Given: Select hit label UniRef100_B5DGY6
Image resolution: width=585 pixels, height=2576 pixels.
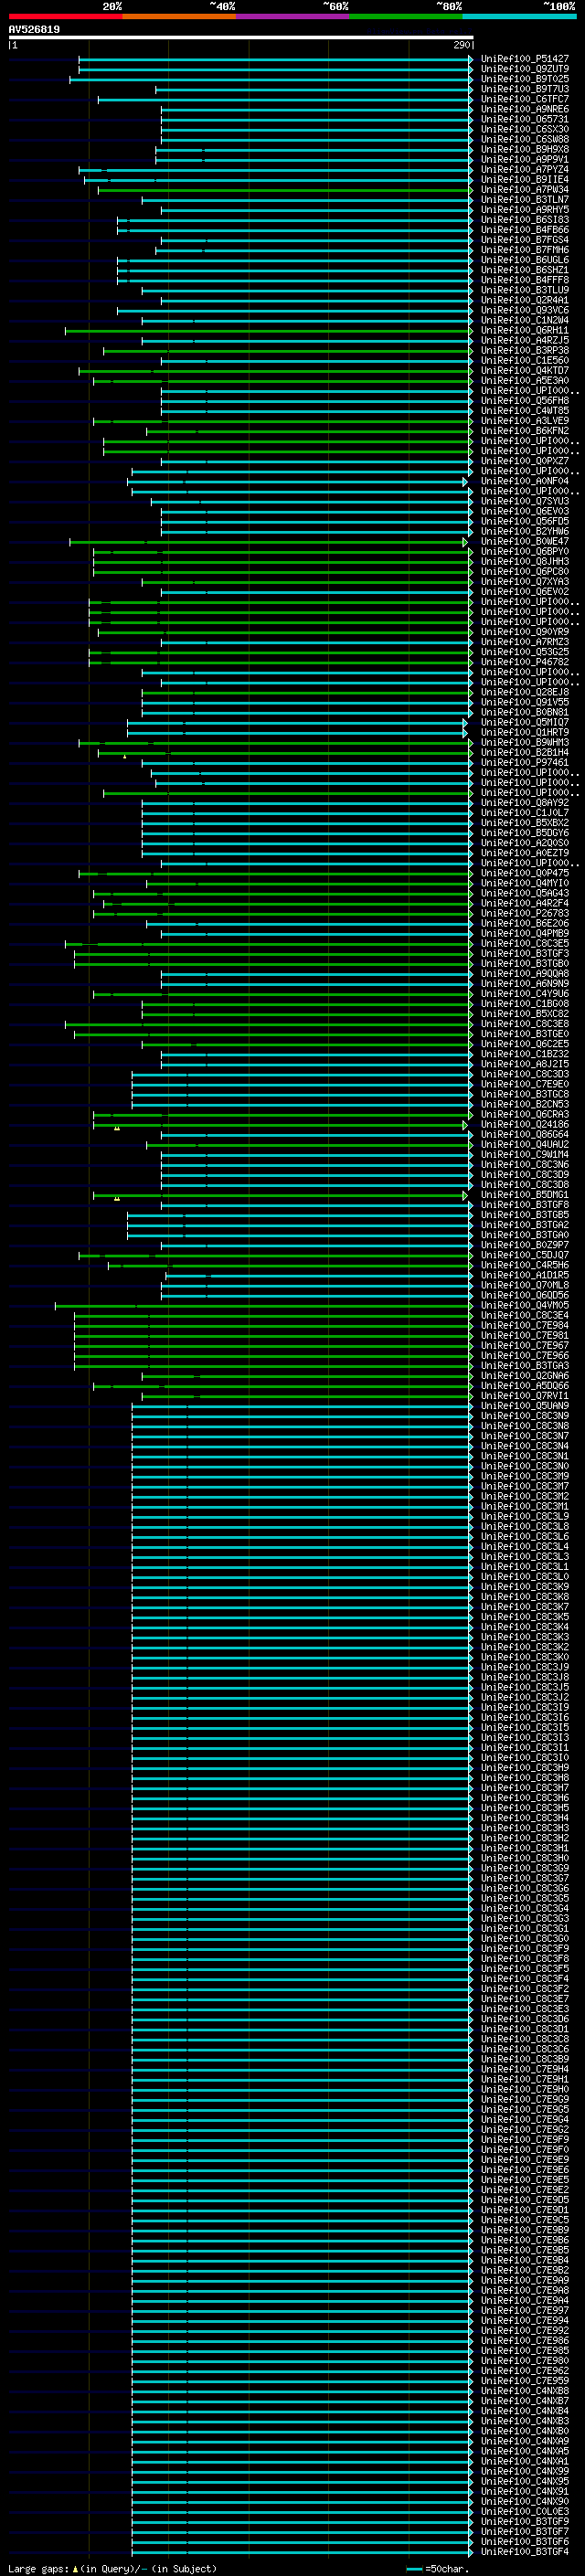Looking at the screenshot, I should [x=525, y=833].
